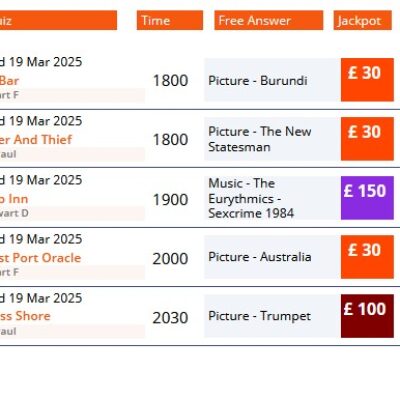
Task: Open the venue link ending in 'Inn'
Action: 14,199
